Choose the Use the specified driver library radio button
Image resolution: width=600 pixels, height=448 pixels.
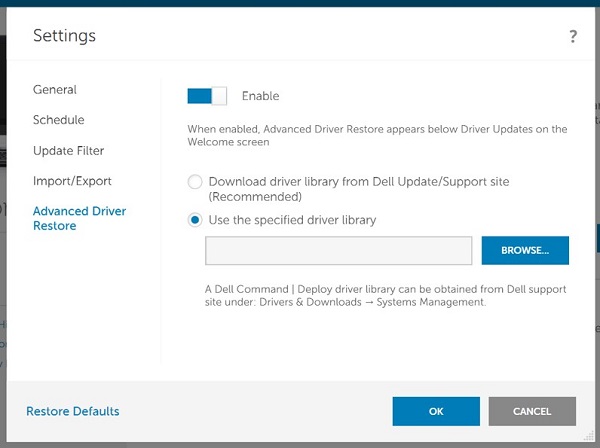point(195,220)
